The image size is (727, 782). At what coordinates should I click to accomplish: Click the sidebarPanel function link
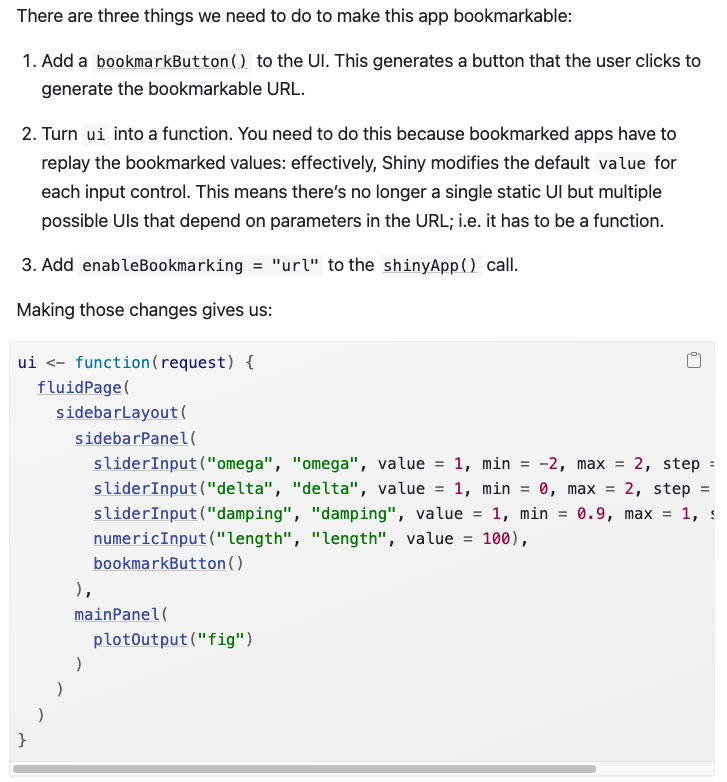pyautogui.click(x=131, y=438)
